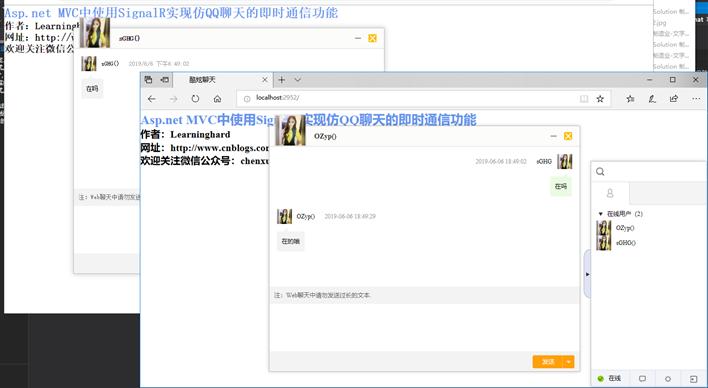Image resolution: width=708 pixels, height=388 pixels.
Task: Click the 在的哦 reply bubble
Action: click(290, 241)
